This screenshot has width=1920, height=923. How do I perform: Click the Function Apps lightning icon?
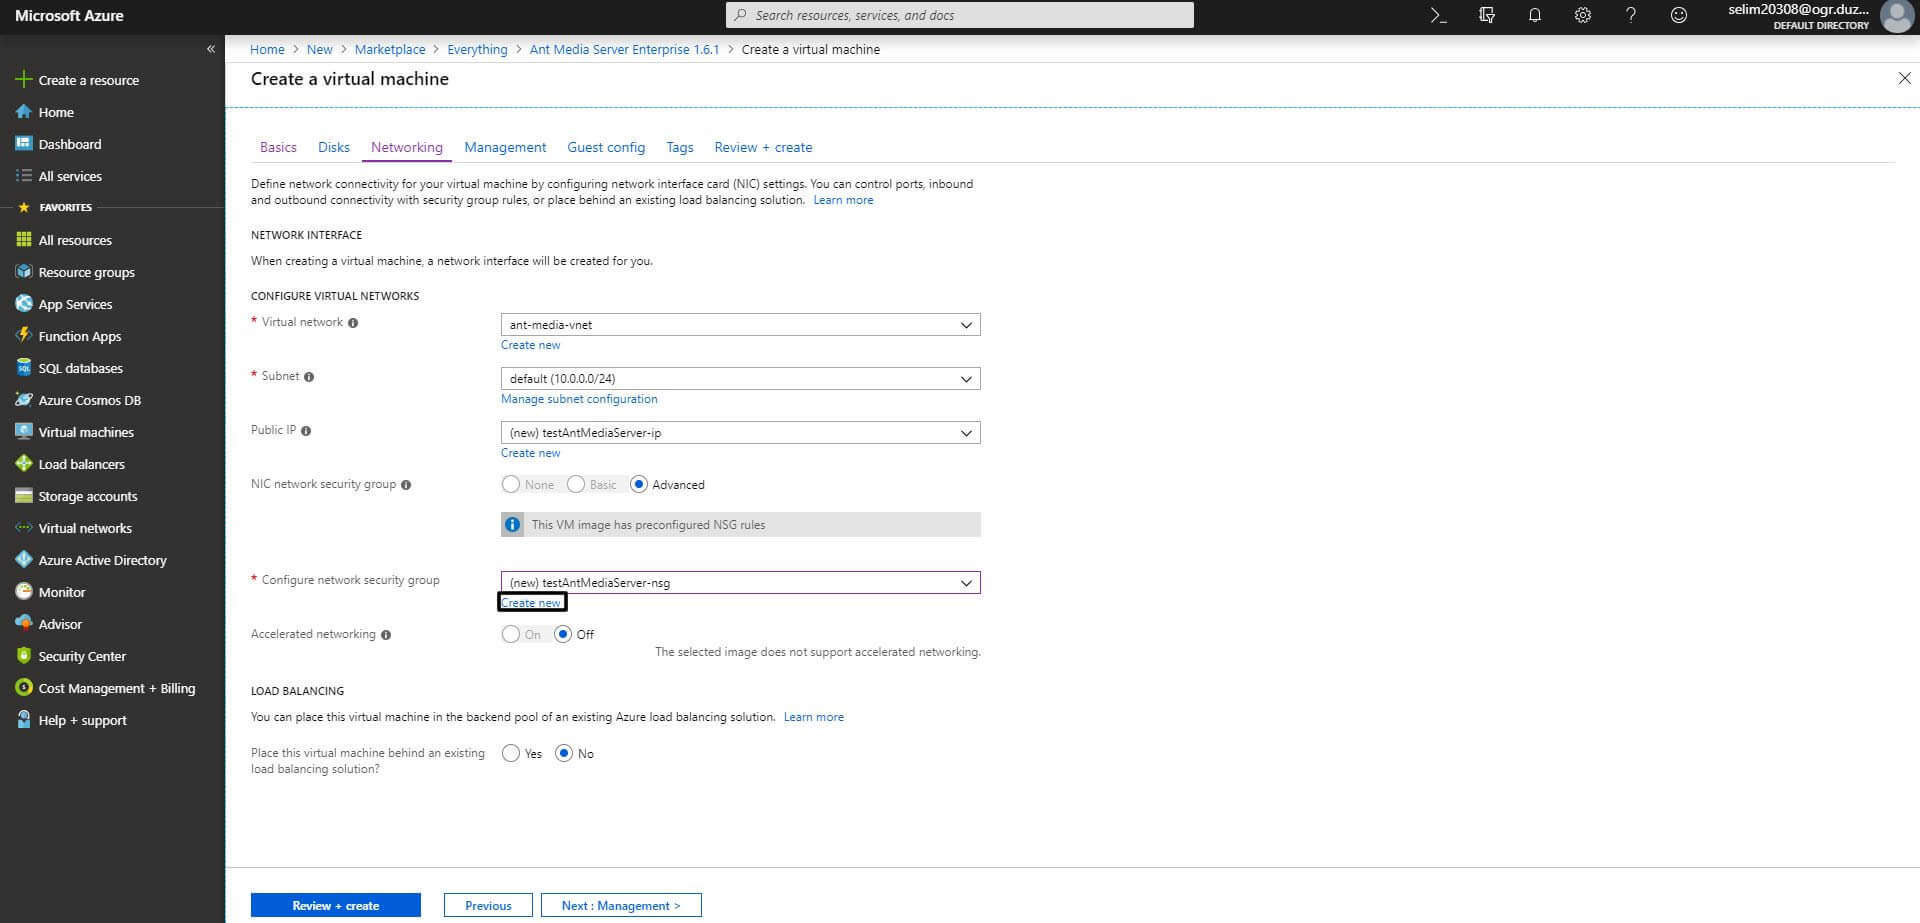pyautogui.click(x=24, y=336)
